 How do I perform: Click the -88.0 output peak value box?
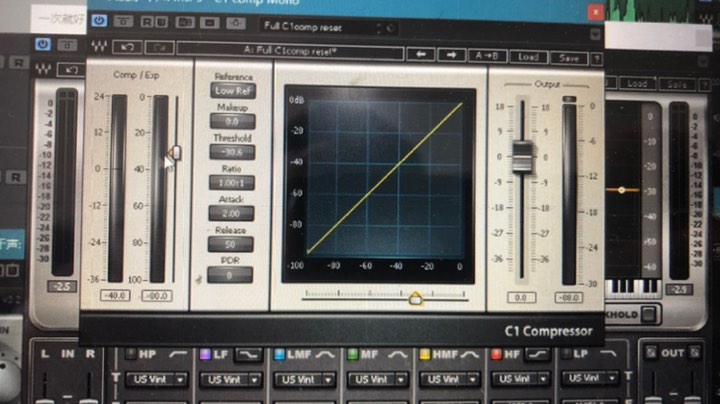[569, 298]
